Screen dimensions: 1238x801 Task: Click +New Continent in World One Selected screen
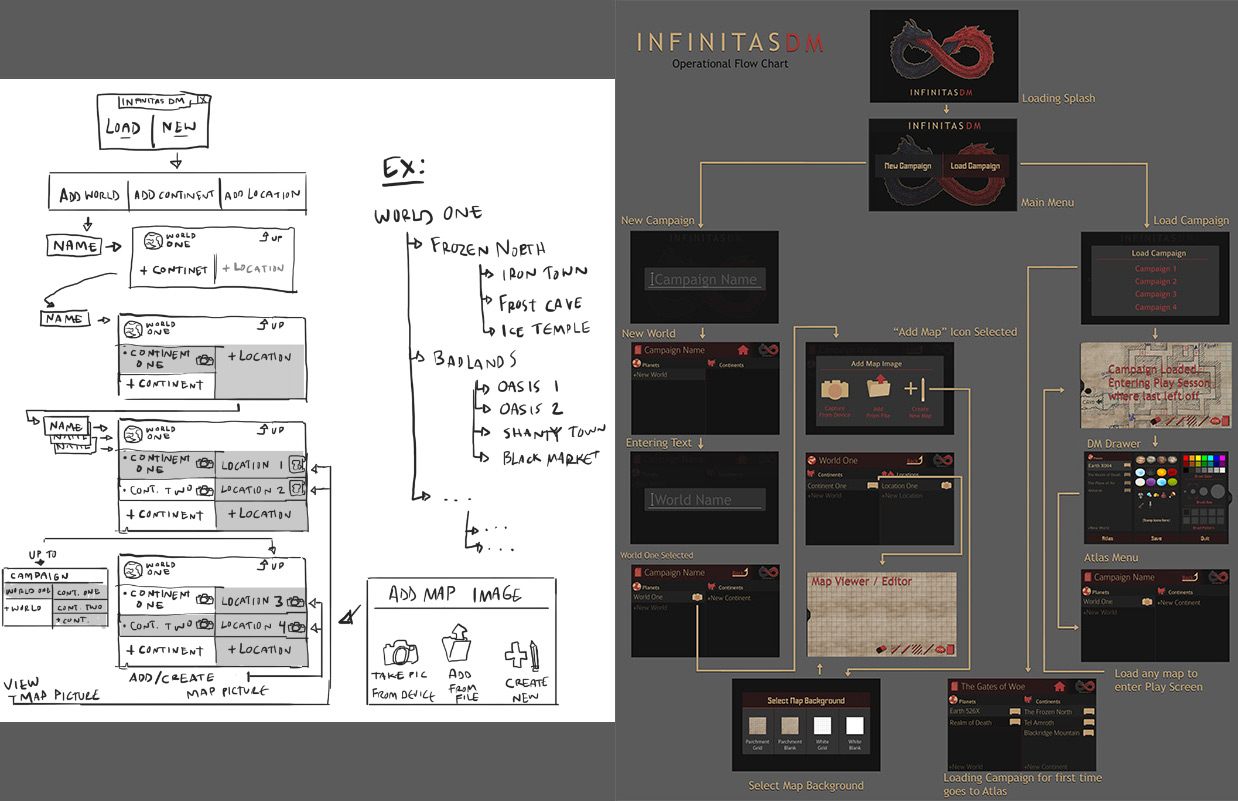point(730,598)
